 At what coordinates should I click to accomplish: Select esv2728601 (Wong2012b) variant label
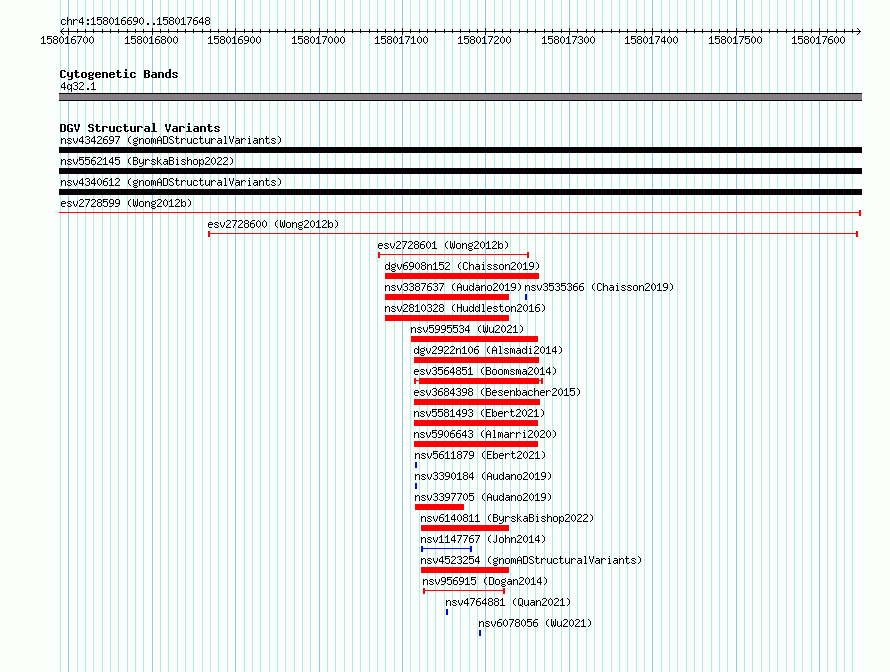[x=443, y=245]
